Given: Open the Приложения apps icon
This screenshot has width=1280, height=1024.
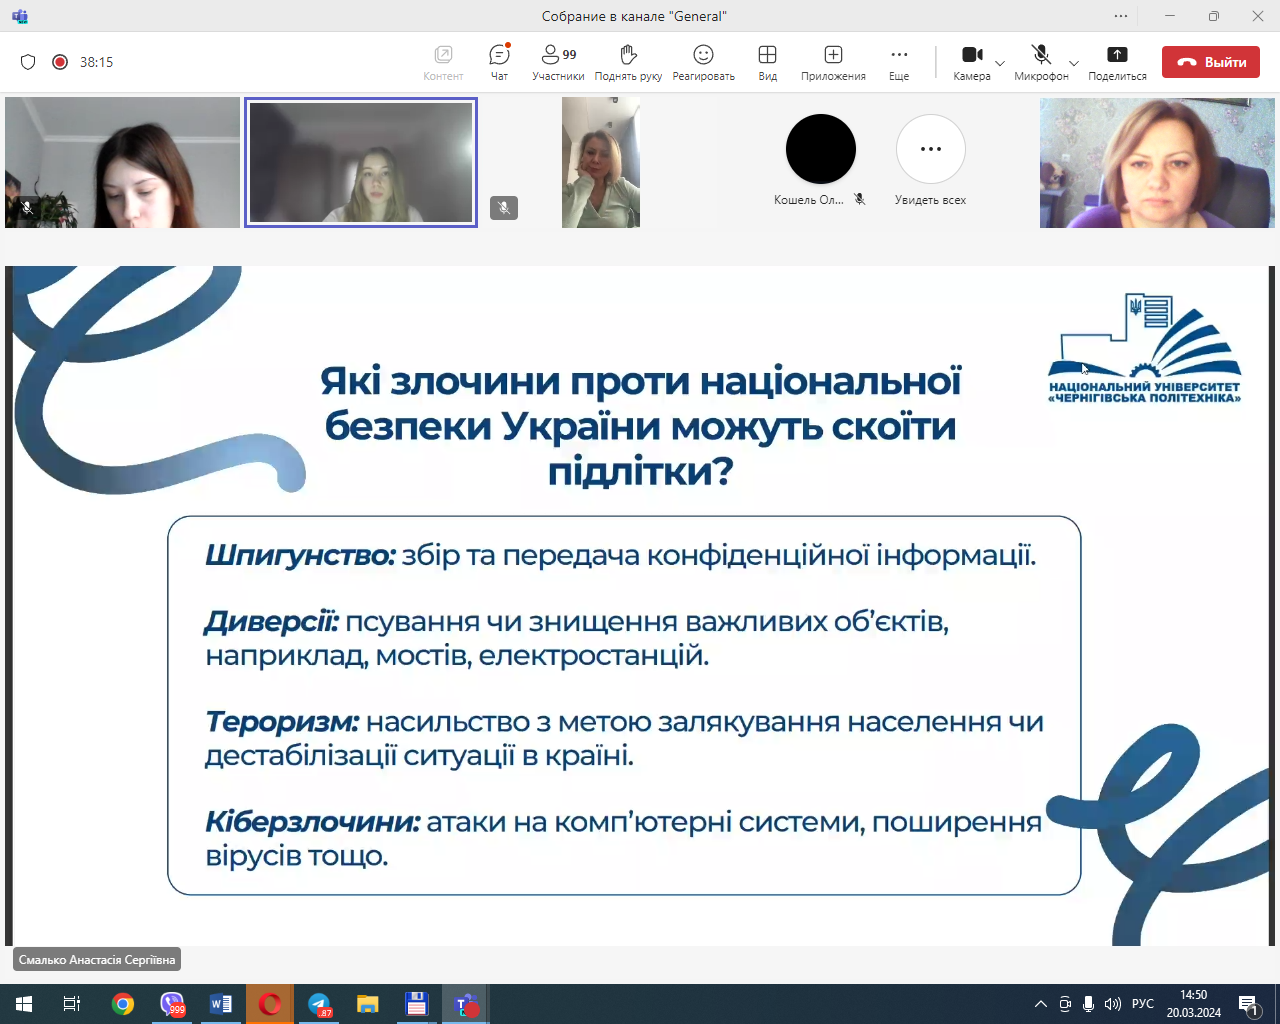Looking at the screenshot, I should [833, 61].
